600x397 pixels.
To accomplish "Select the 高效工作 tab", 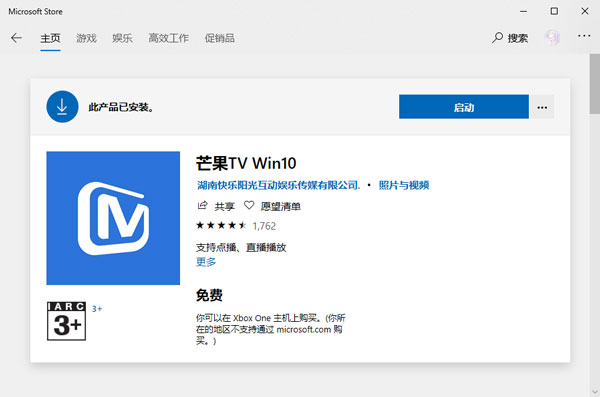I will [168, 38].
